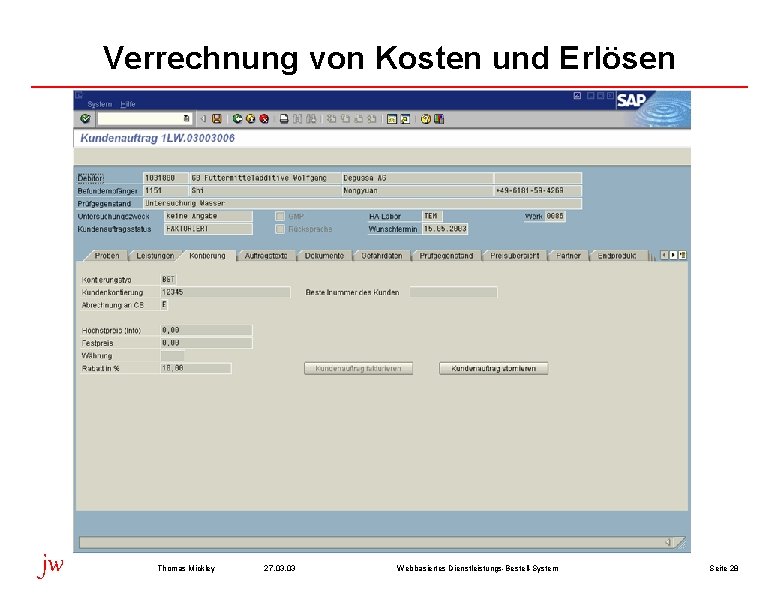Open the command field history dropdown

pyautogui.click(x=187, y=119)
